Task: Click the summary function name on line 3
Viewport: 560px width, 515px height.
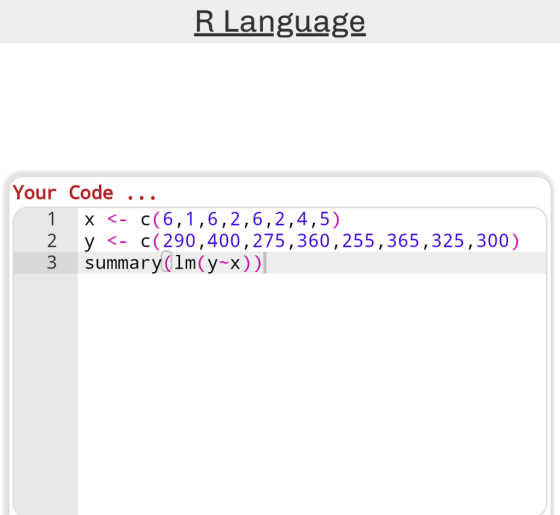Action: point(123,264)
